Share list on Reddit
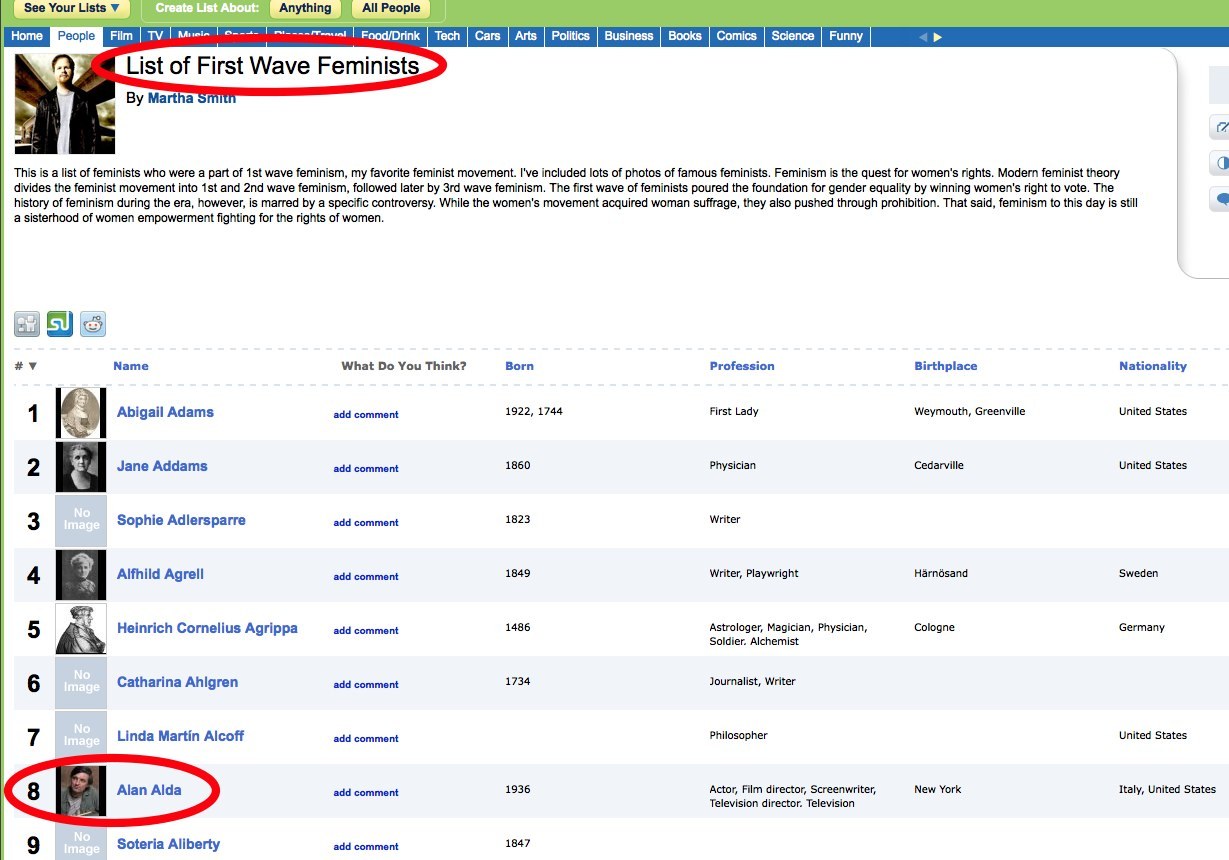The height and width of the screenshot is (860, 1229). 93,324
